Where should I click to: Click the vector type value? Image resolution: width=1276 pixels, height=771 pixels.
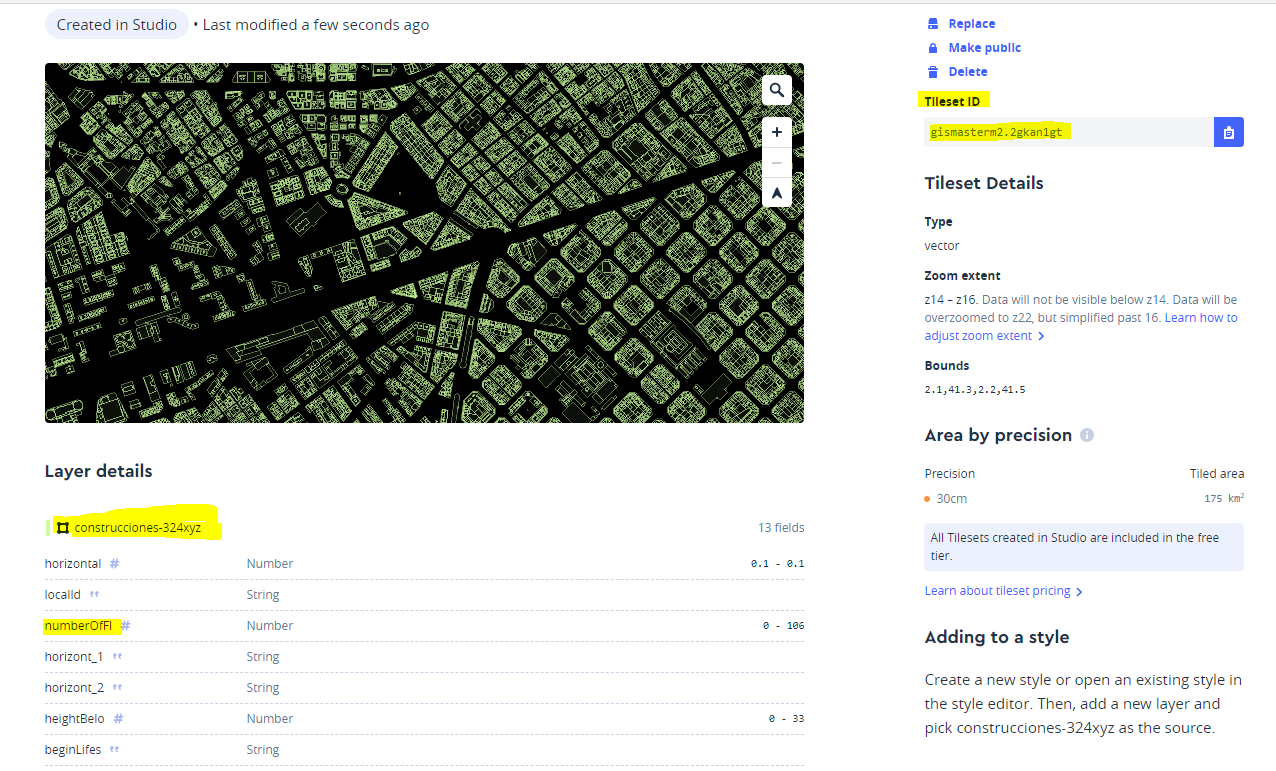coord(942,245)
